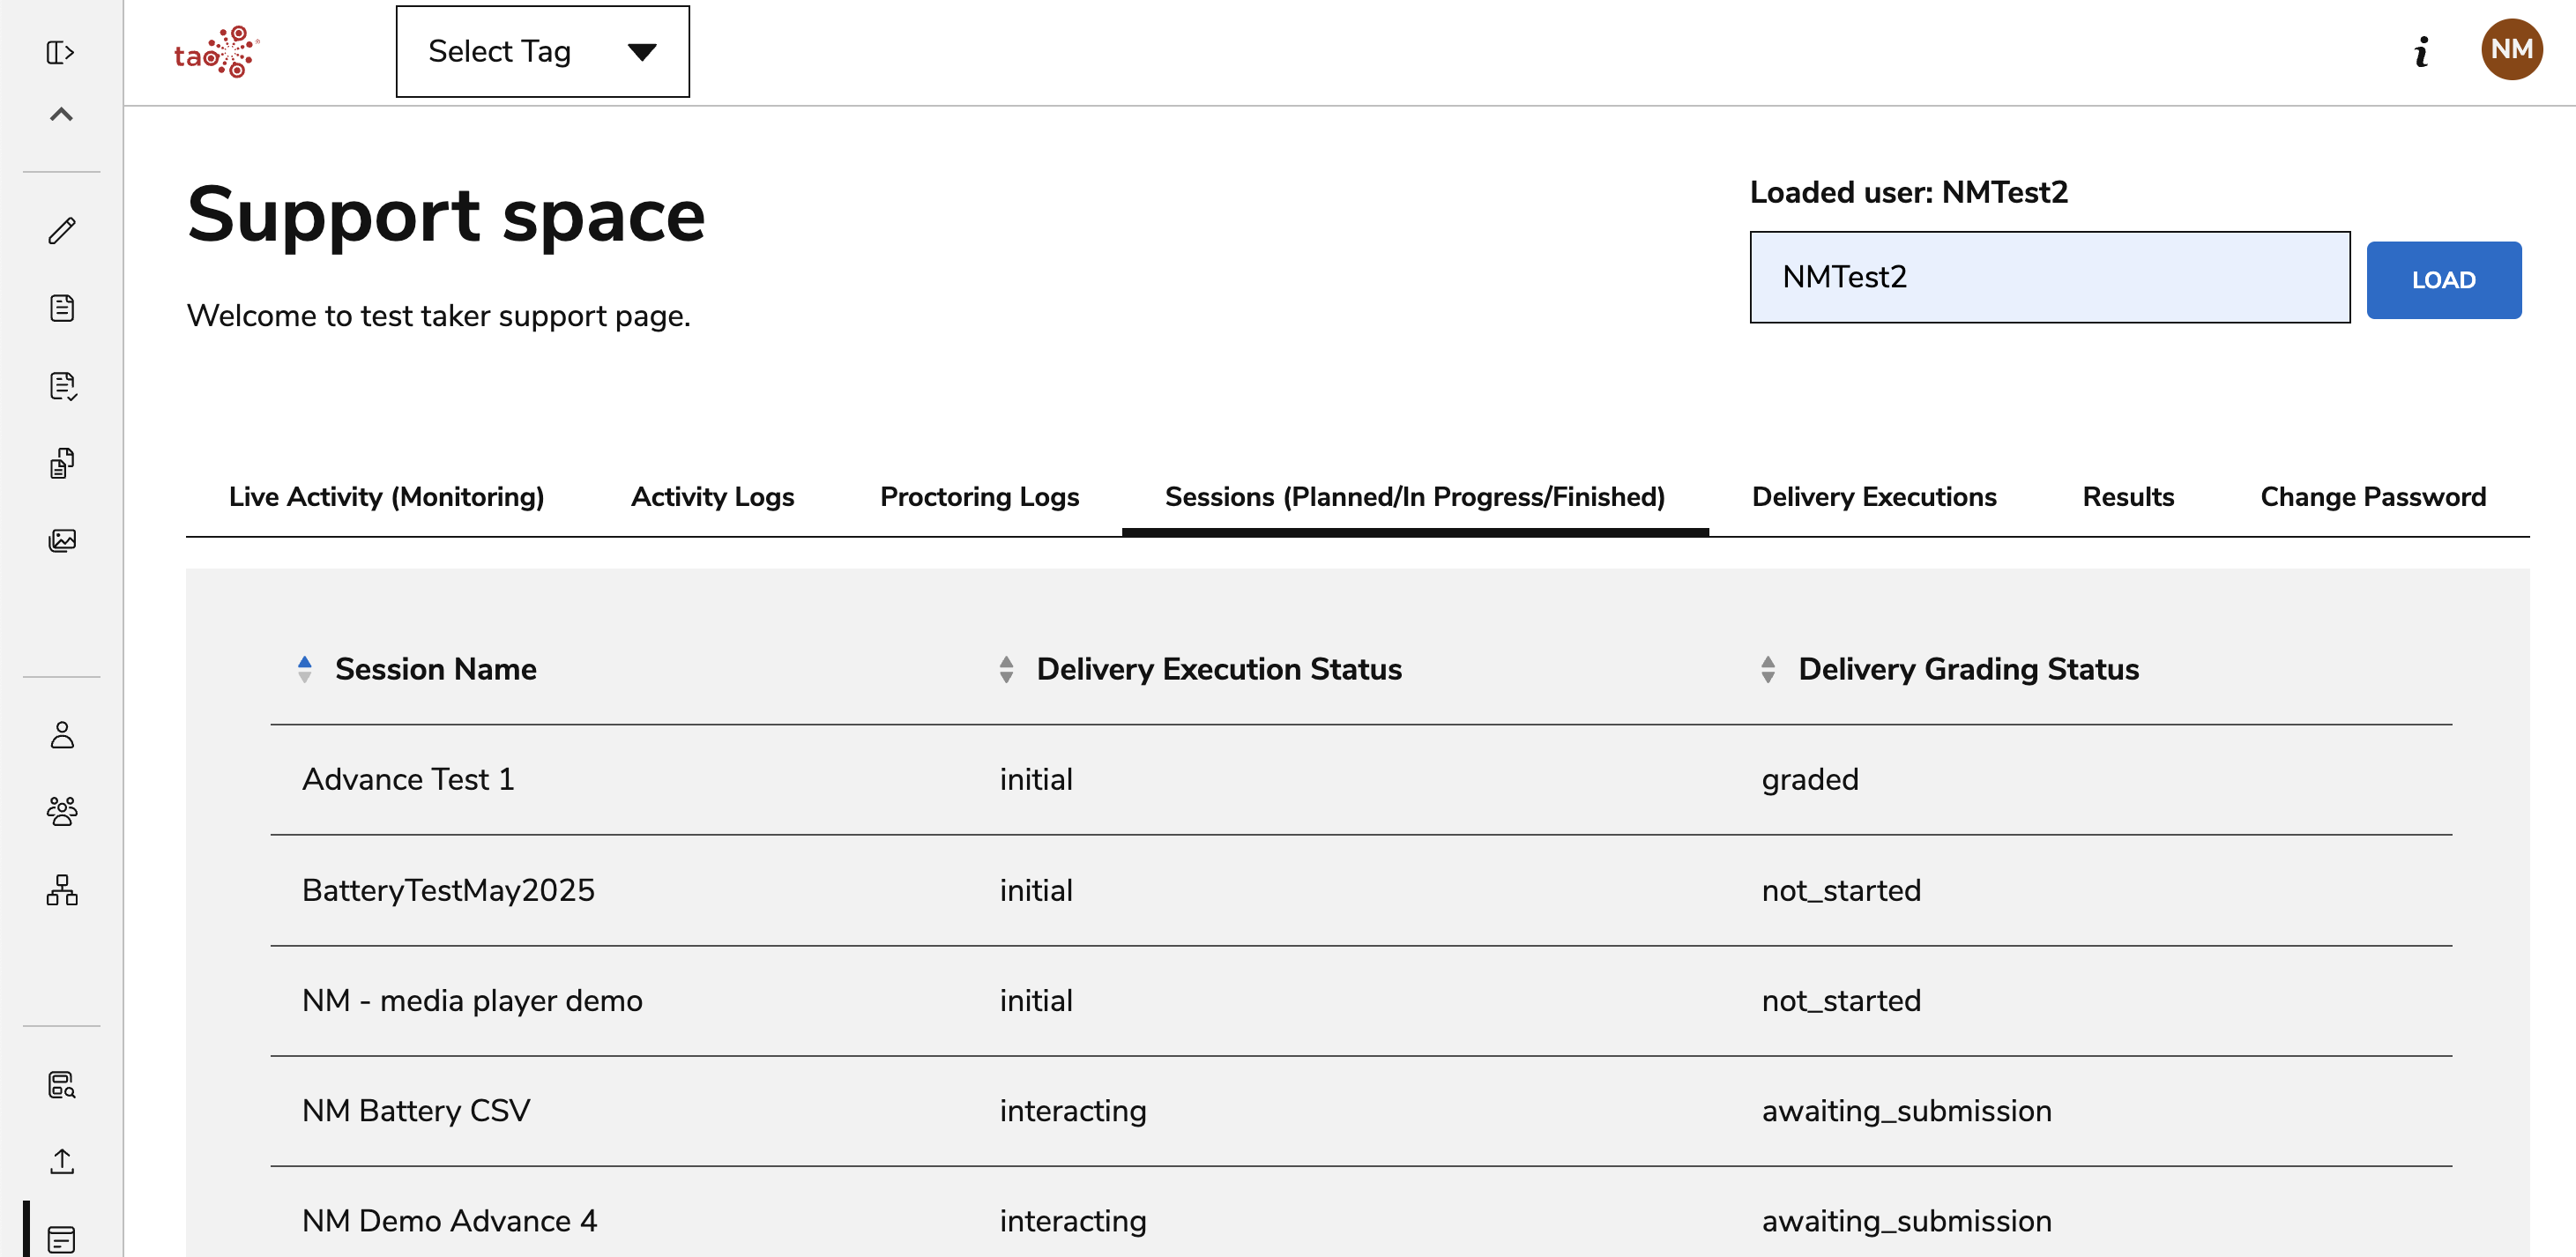This screenshot has width=2576, height=1257.
Task: Open the deliveries section with checkmark icon
Action: coord(62,386)
